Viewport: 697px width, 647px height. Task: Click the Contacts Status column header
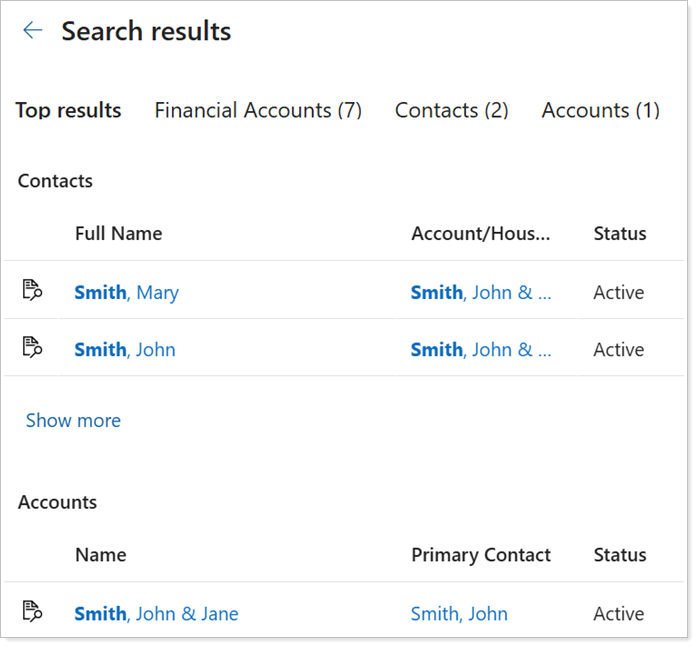click(x=620, y=234)
